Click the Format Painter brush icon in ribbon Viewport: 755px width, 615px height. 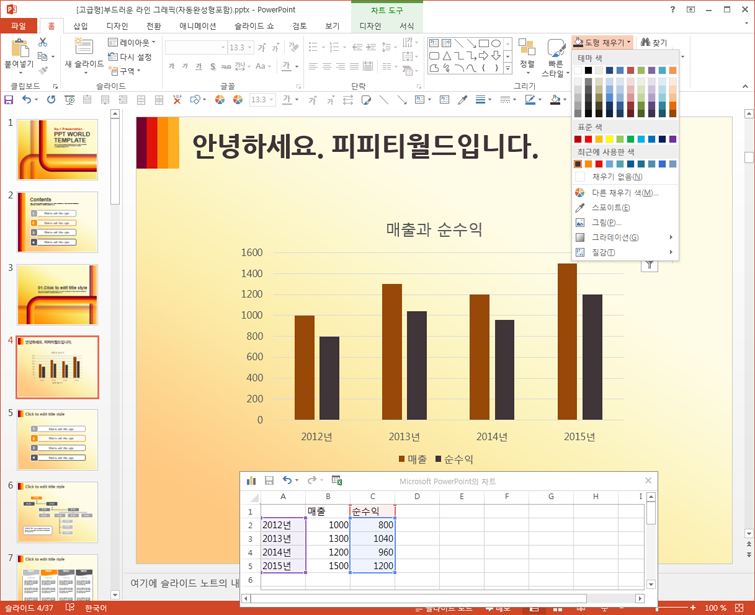click(43, 71)
